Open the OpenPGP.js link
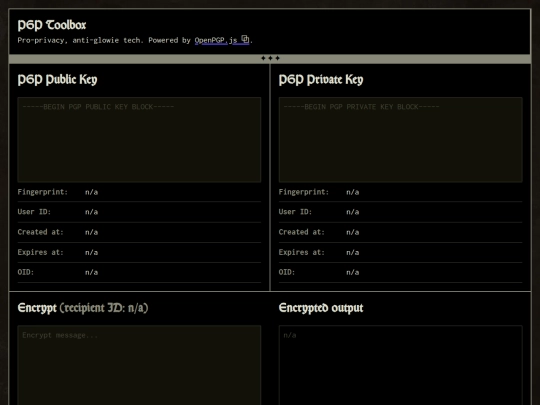Screen dimensions: 540x405 pyautogui.click(x=222, y=40)
